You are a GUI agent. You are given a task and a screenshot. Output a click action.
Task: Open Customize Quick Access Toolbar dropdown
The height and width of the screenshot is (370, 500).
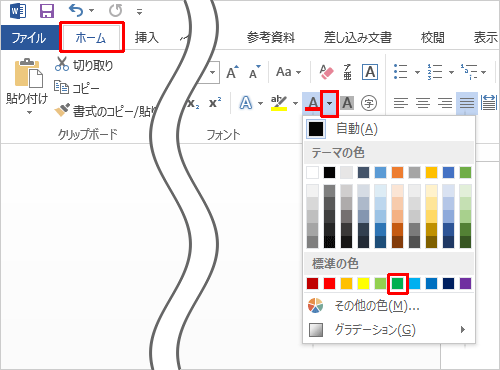tap(139, 12)
